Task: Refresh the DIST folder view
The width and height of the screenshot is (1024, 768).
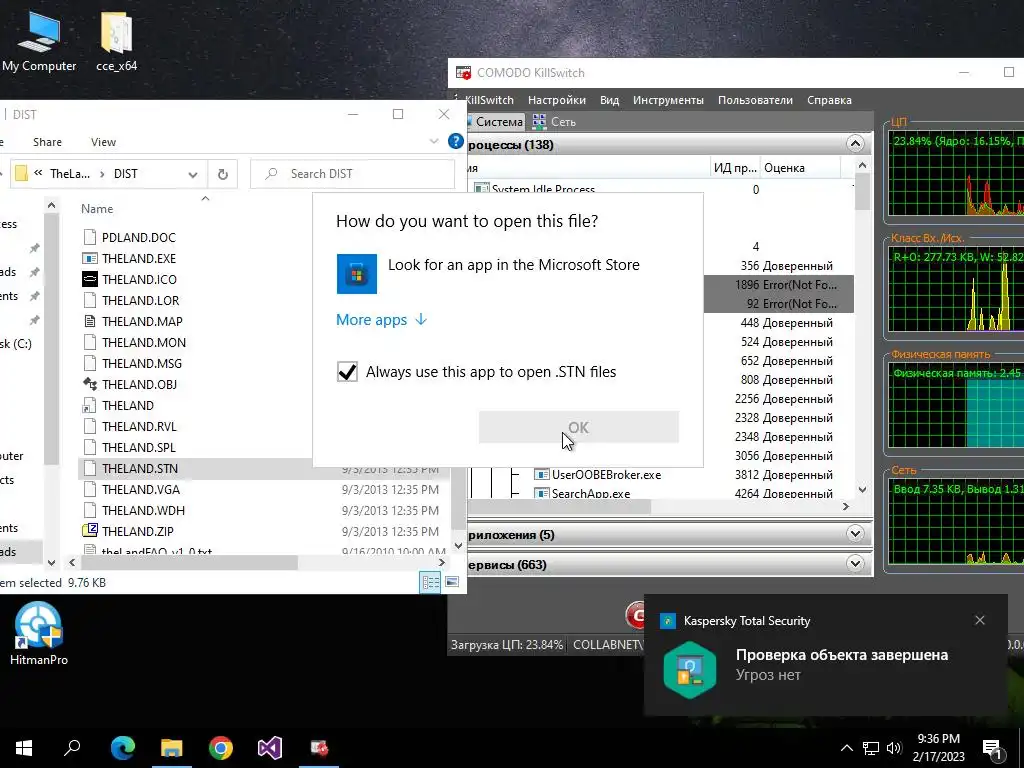Action: click(x=223, y=174)
